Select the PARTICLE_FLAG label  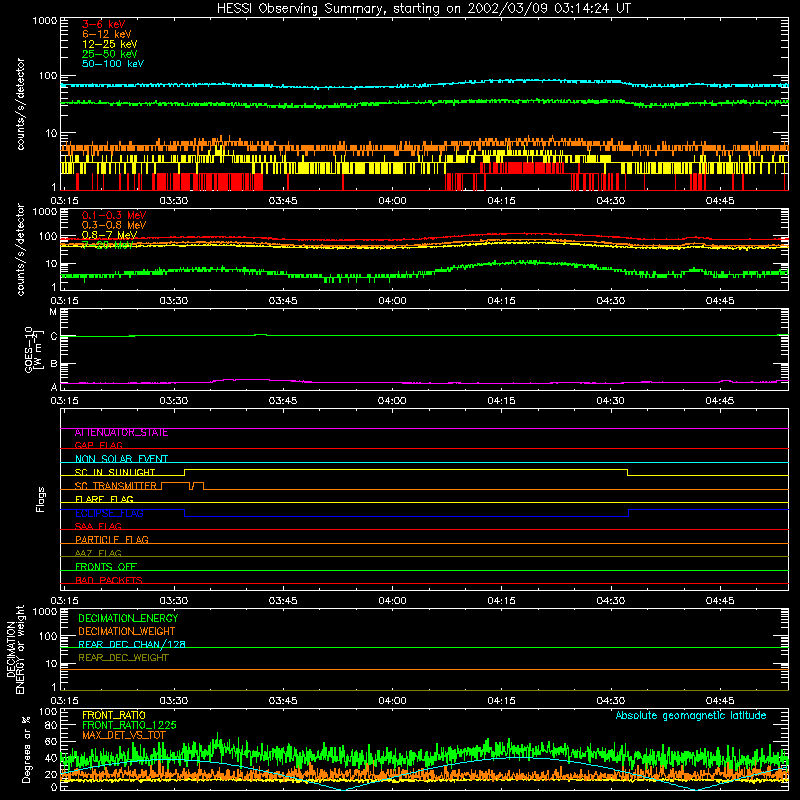click(112, 539)
